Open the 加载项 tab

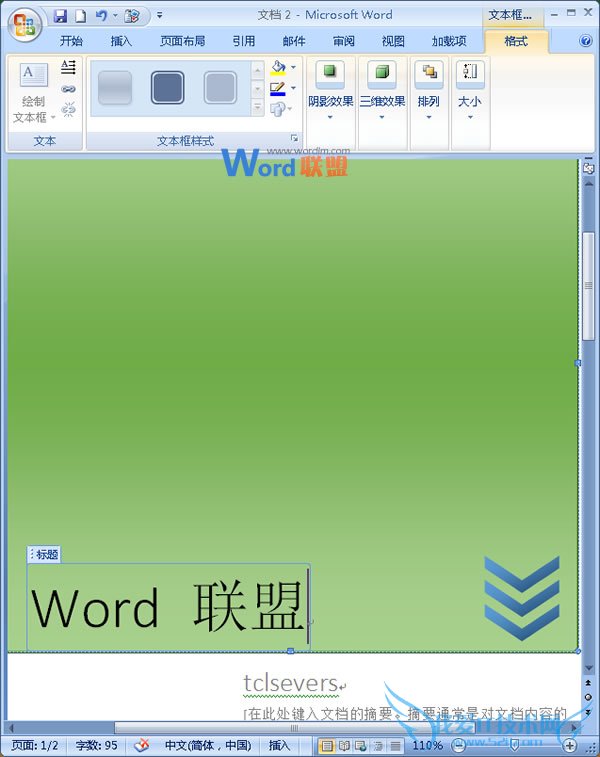tap(449, 42)
